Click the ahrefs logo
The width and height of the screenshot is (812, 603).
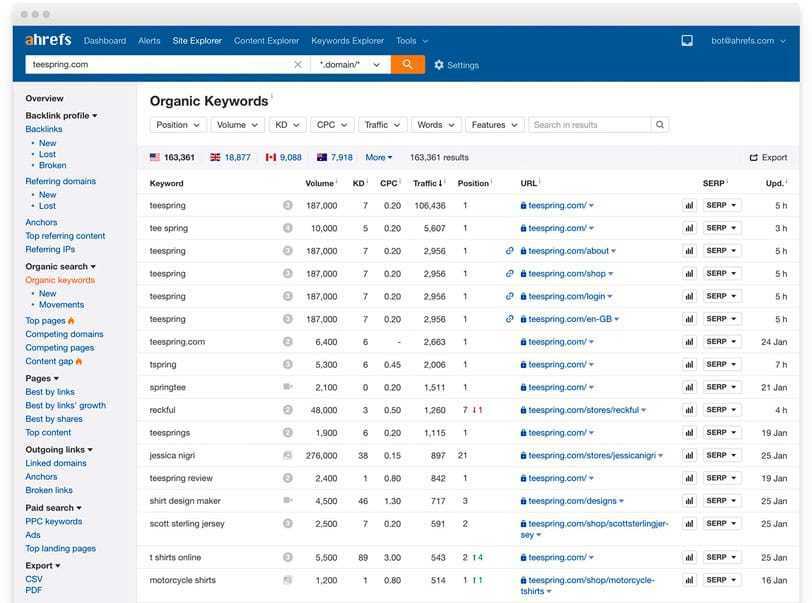(x=48, y=40)
